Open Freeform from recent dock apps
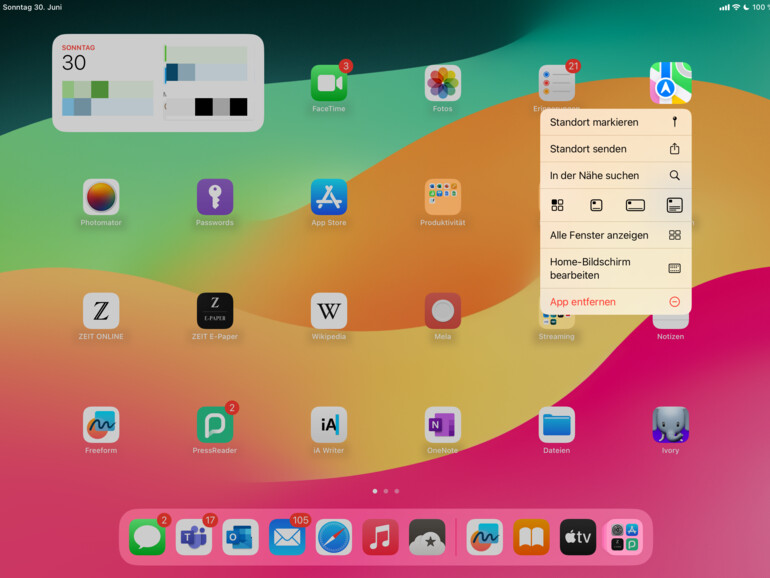 tap(484, 537)
